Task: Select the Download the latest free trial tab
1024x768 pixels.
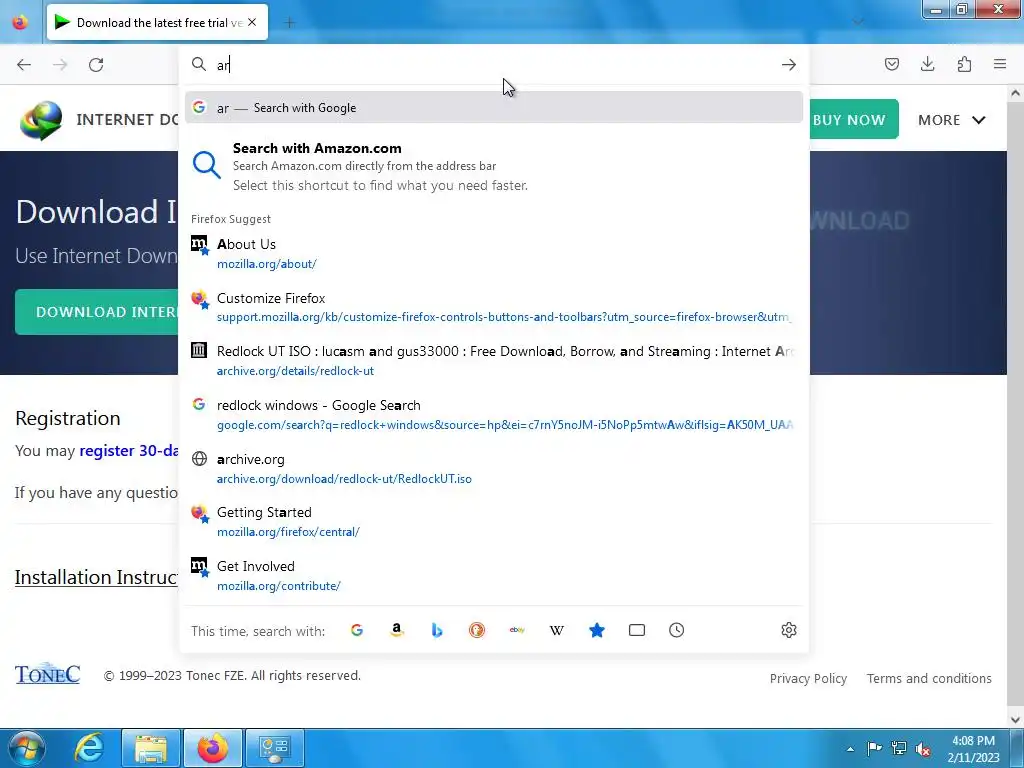Action: tap(157, 22)
